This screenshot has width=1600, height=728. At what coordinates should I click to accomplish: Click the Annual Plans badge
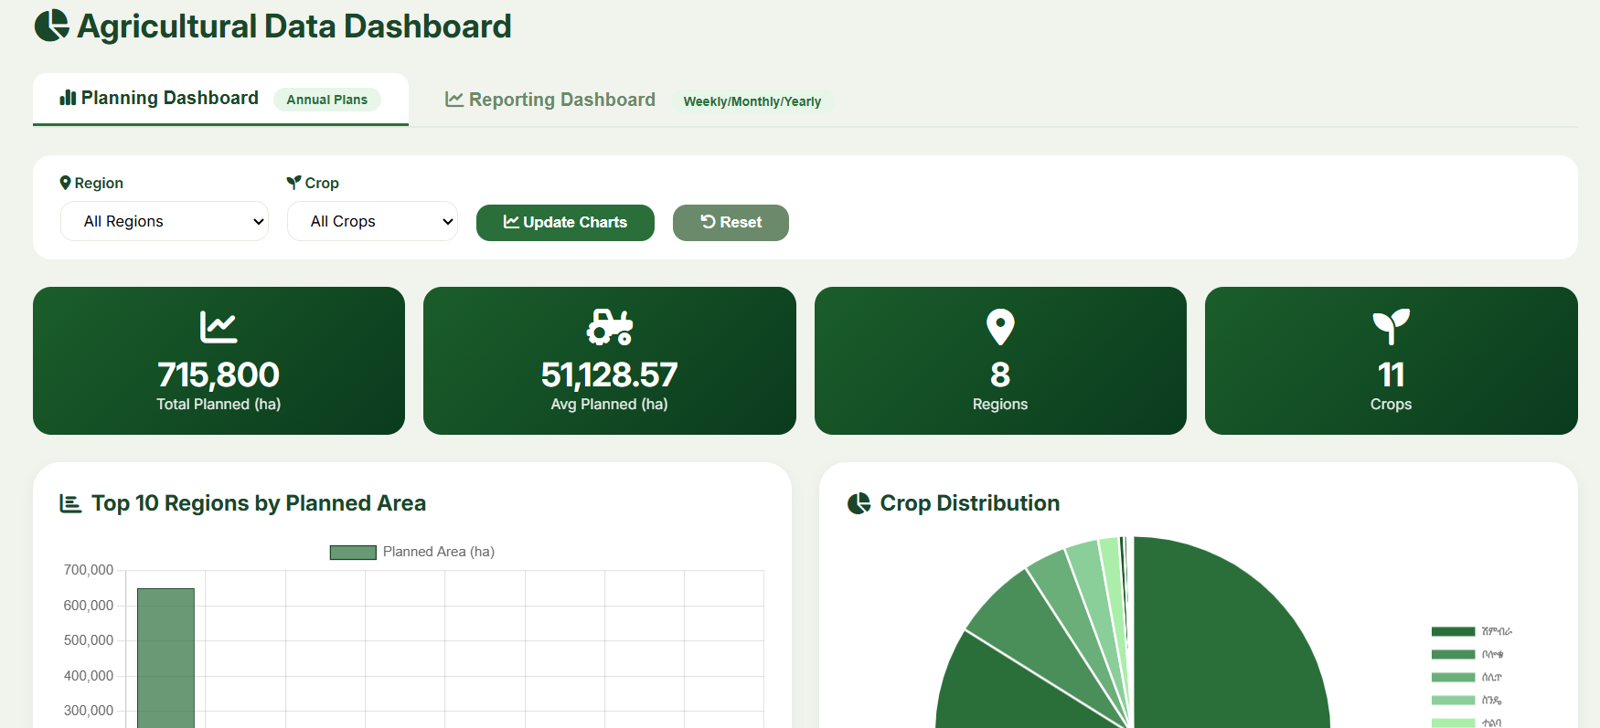[x=327, y=100]
